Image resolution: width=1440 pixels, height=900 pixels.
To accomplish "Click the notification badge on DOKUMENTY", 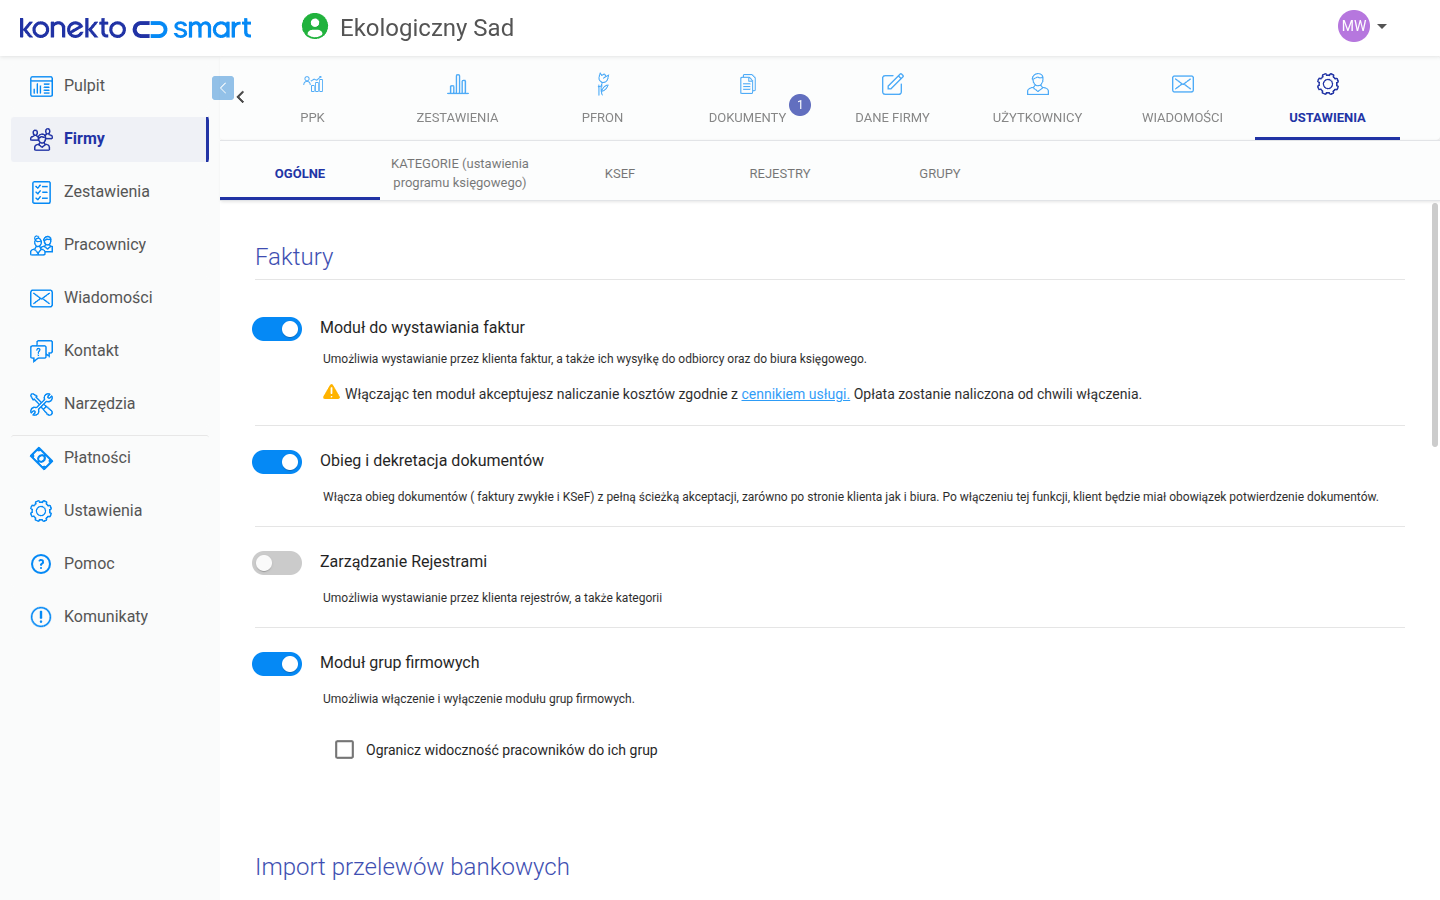I will click(x=800, y=105).
